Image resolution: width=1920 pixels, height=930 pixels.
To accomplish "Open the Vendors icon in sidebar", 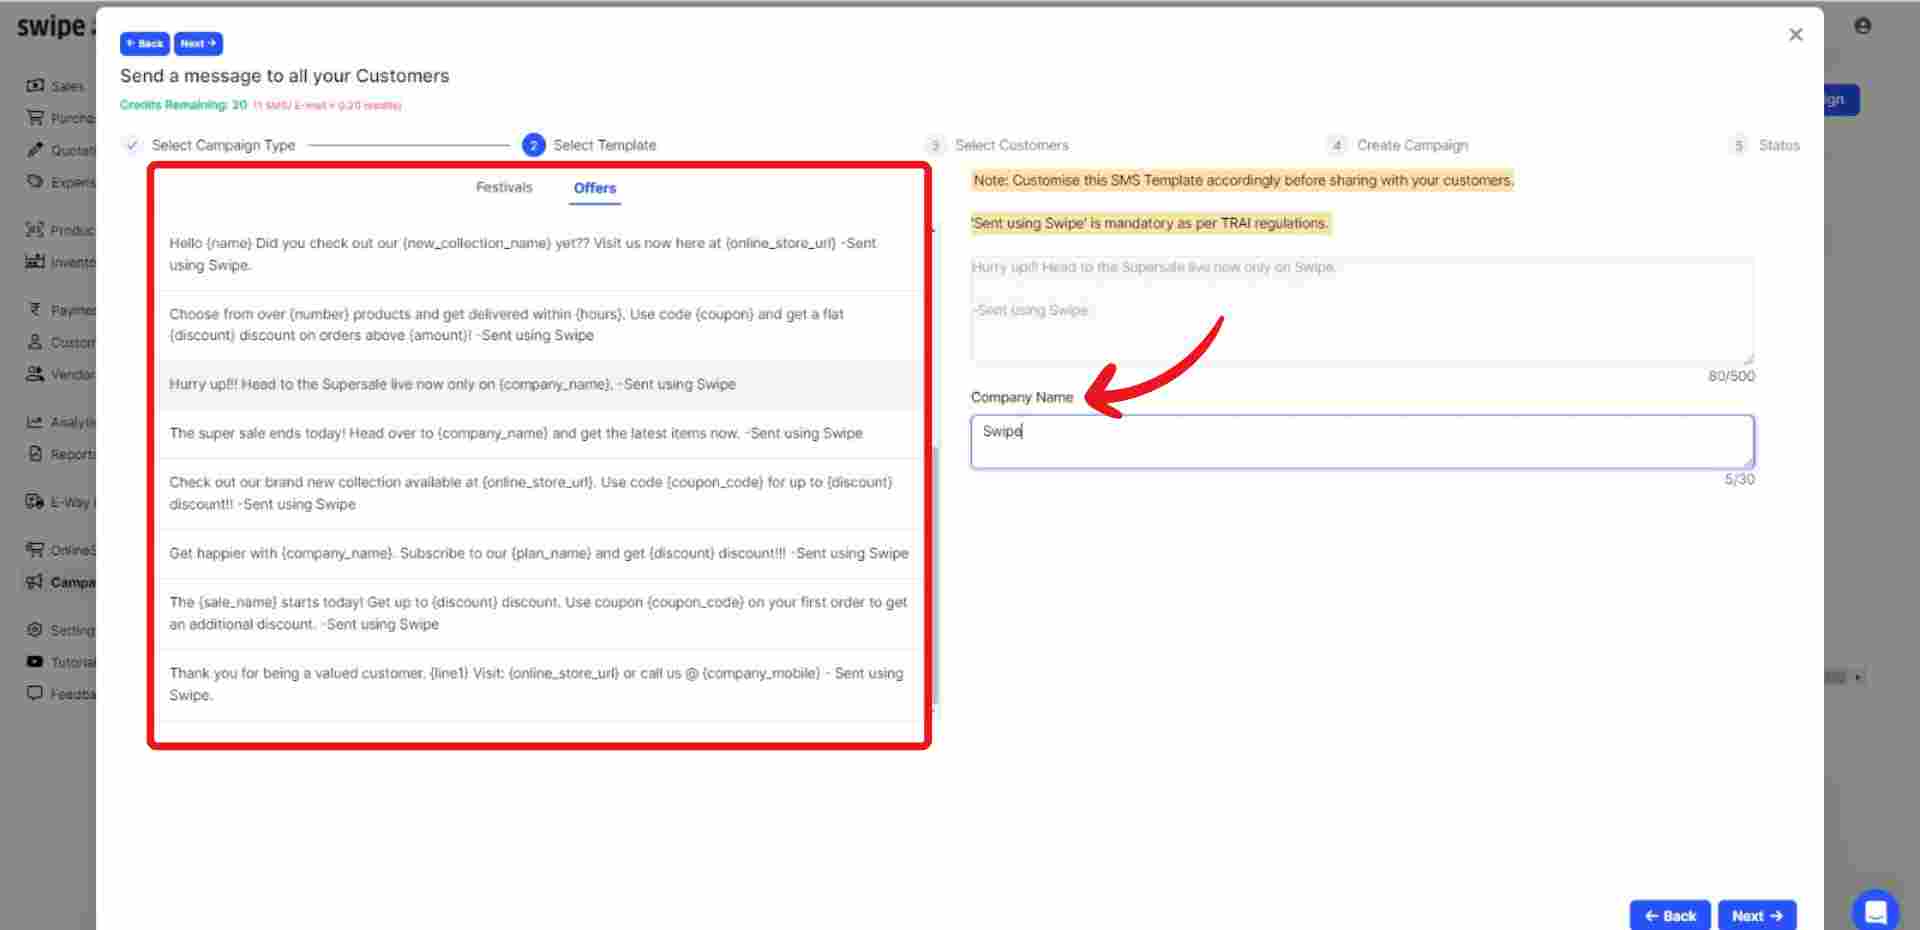I will pos(35,374).
